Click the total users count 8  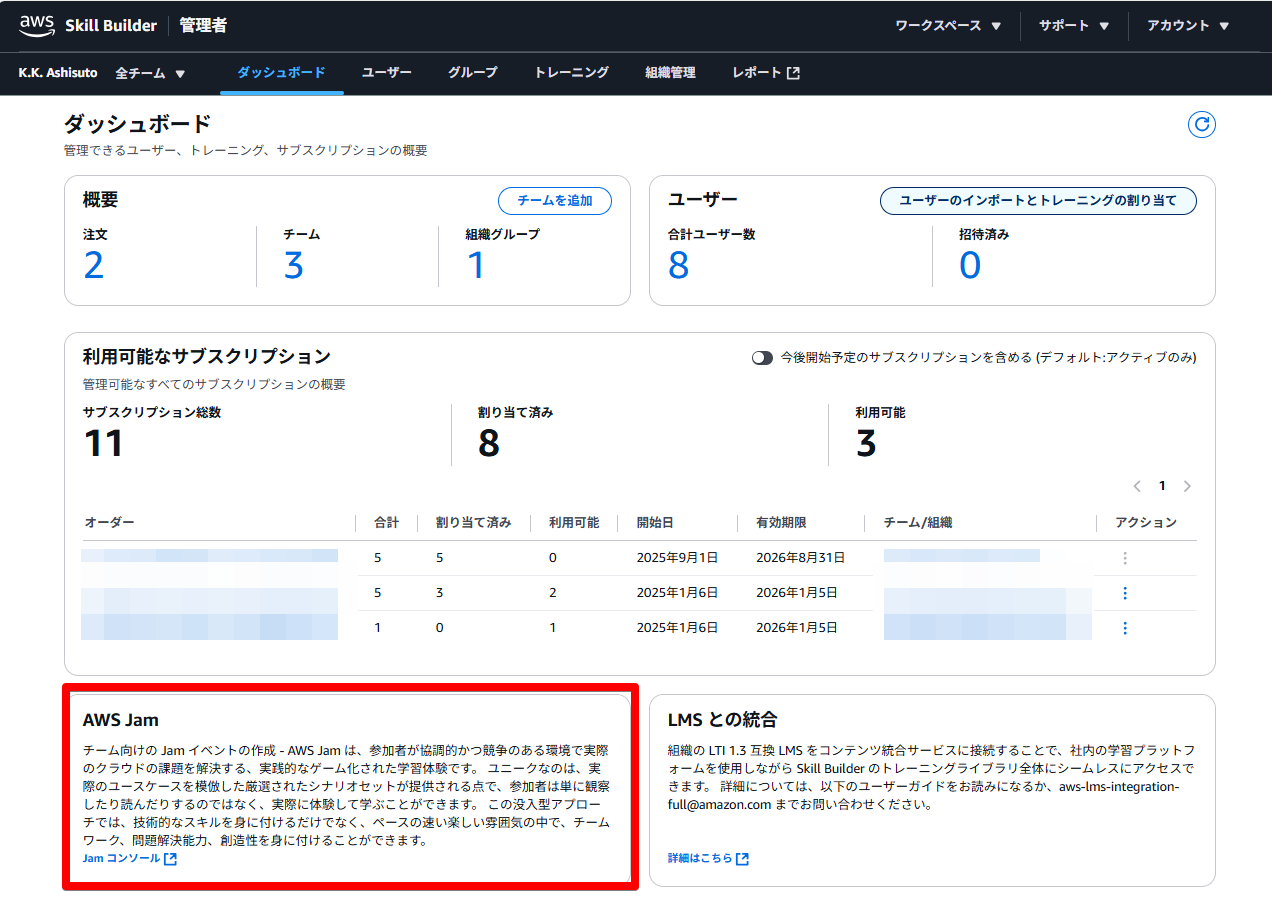678,266
